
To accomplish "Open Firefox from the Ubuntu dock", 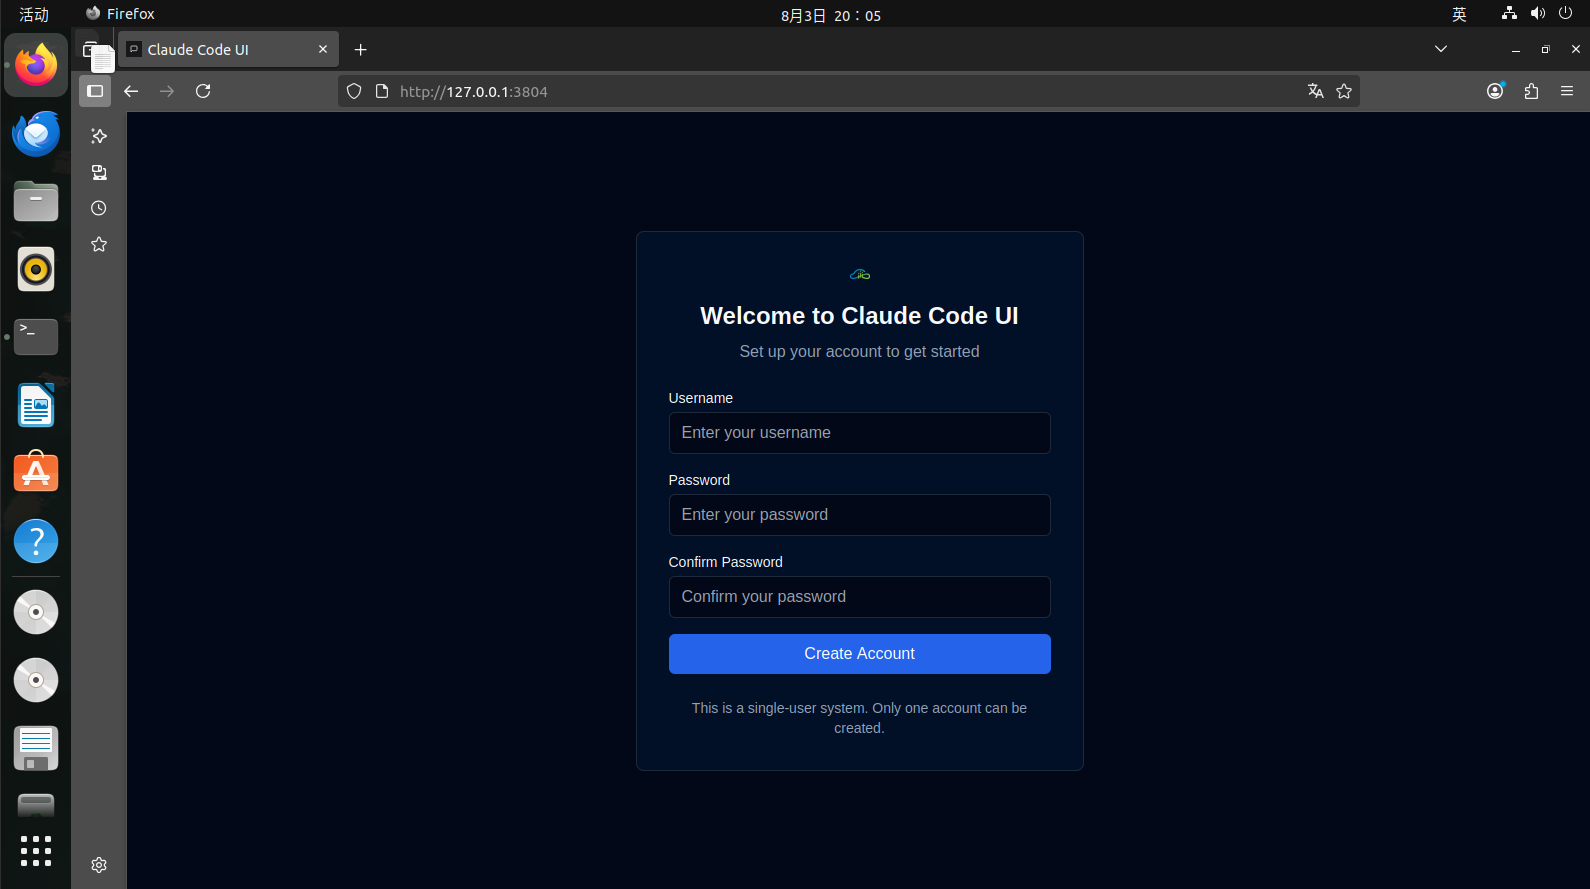I will click(x=36, y=65).
